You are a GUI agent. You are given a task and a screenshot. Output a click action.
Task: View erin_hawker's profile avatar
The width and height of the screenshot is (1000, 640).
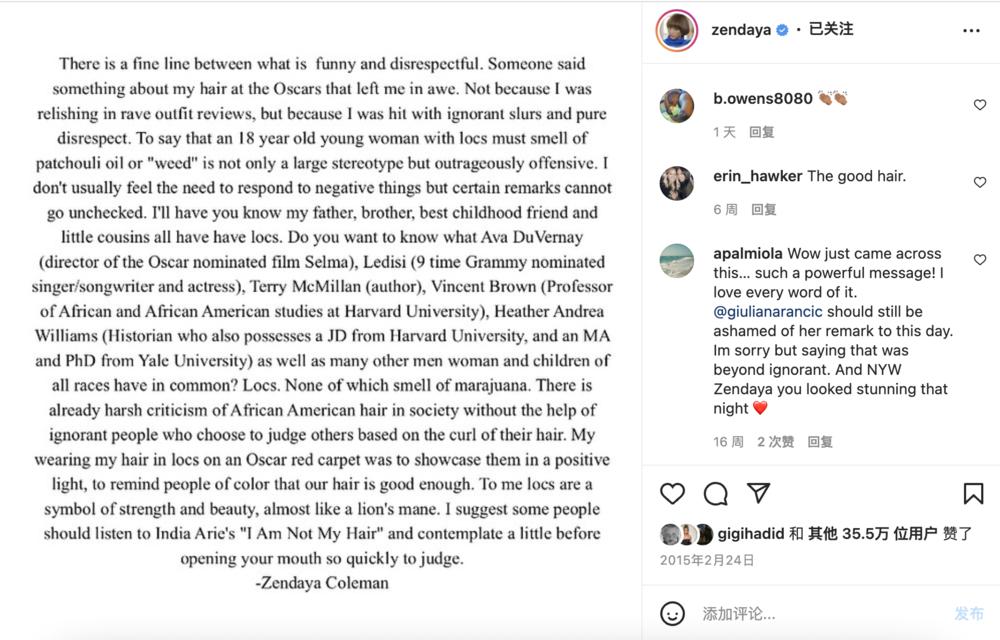tap(677, 183)
